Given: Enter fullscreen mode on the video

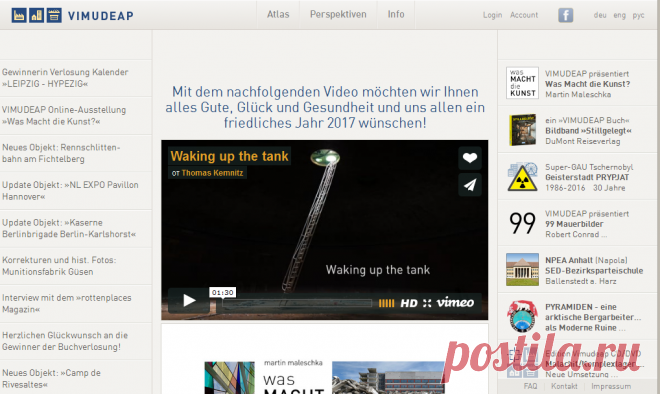Looking at the screenshot, I should coord(427,303).
